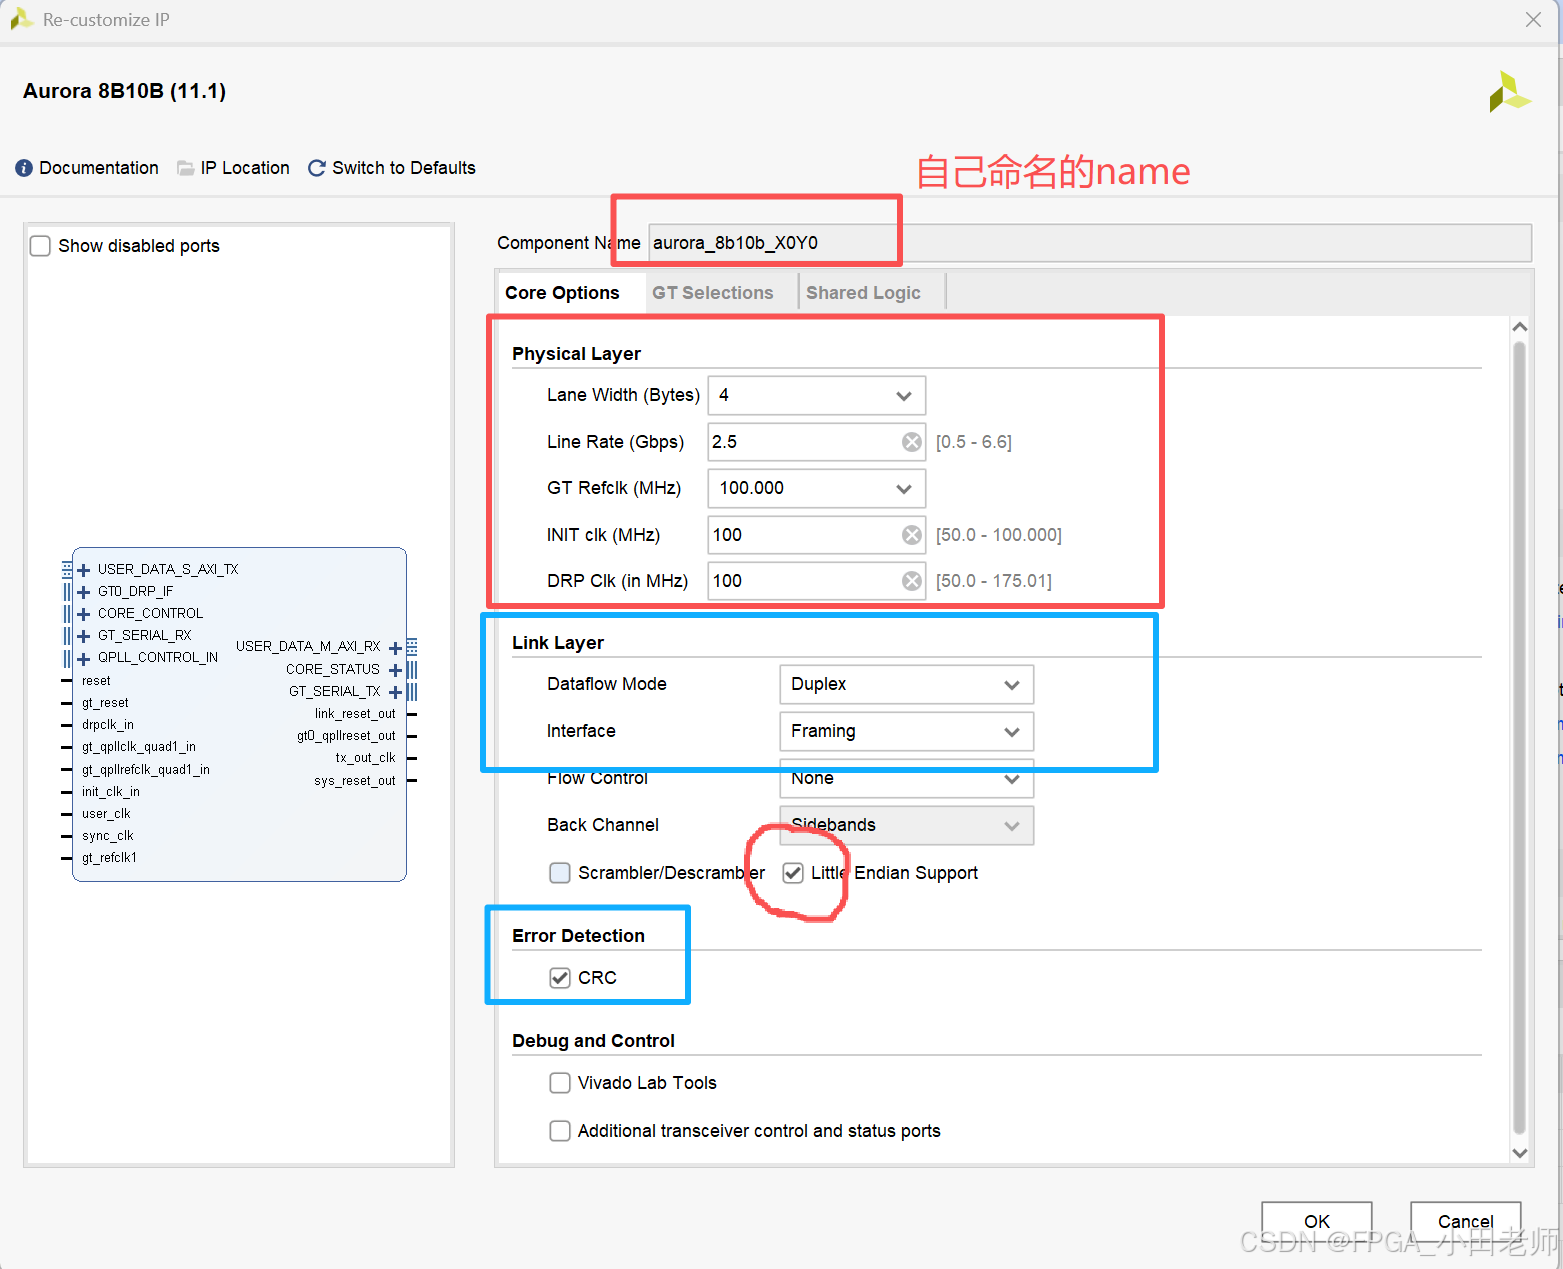Viewport: 1563px width, 1269px height.
Task: Uncheck the CRC error detection box
Action: [560, 978]
